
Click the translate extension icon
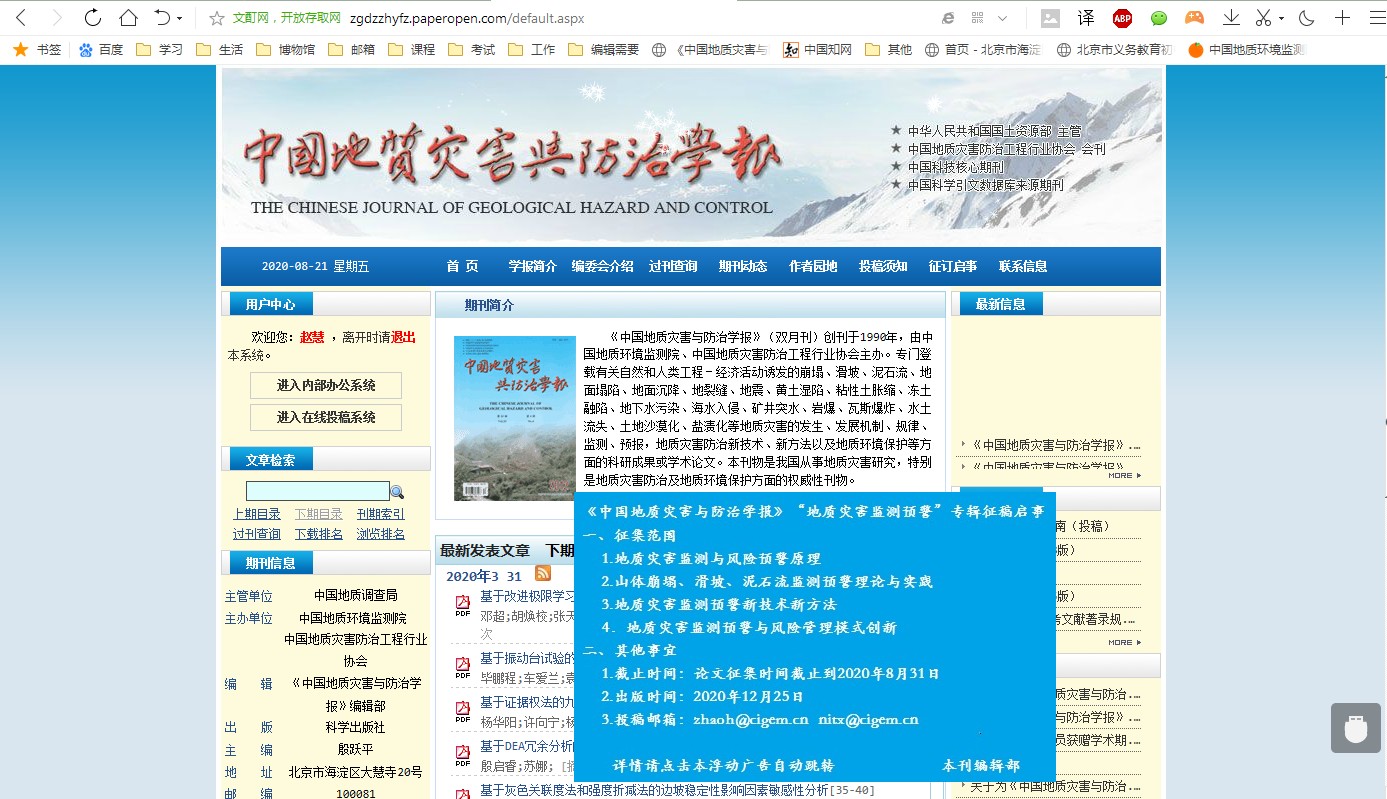click(1085, 18)
